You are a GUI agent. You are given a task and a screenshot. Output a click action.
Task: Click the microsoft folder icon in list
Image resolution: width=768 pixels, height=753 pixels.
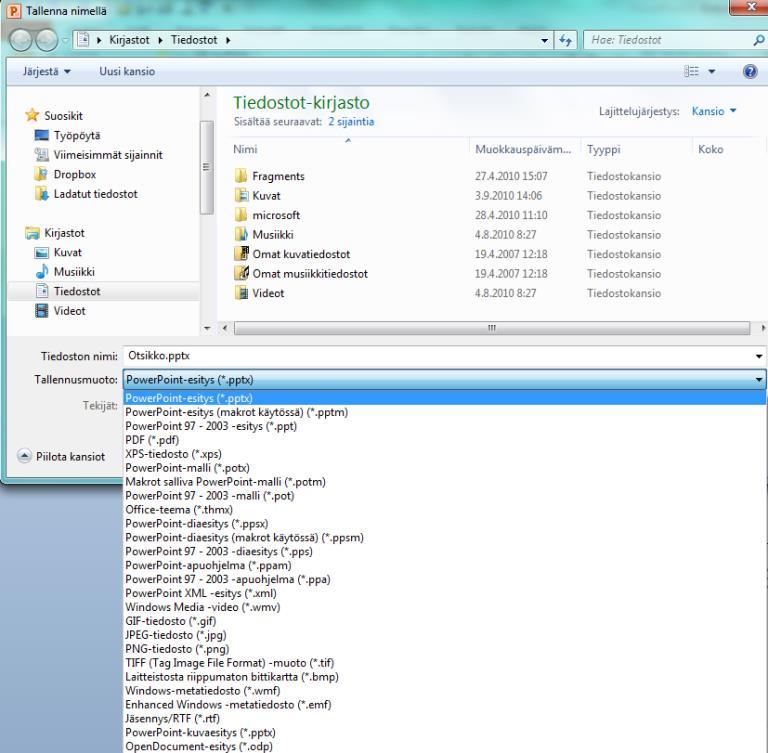241,215
